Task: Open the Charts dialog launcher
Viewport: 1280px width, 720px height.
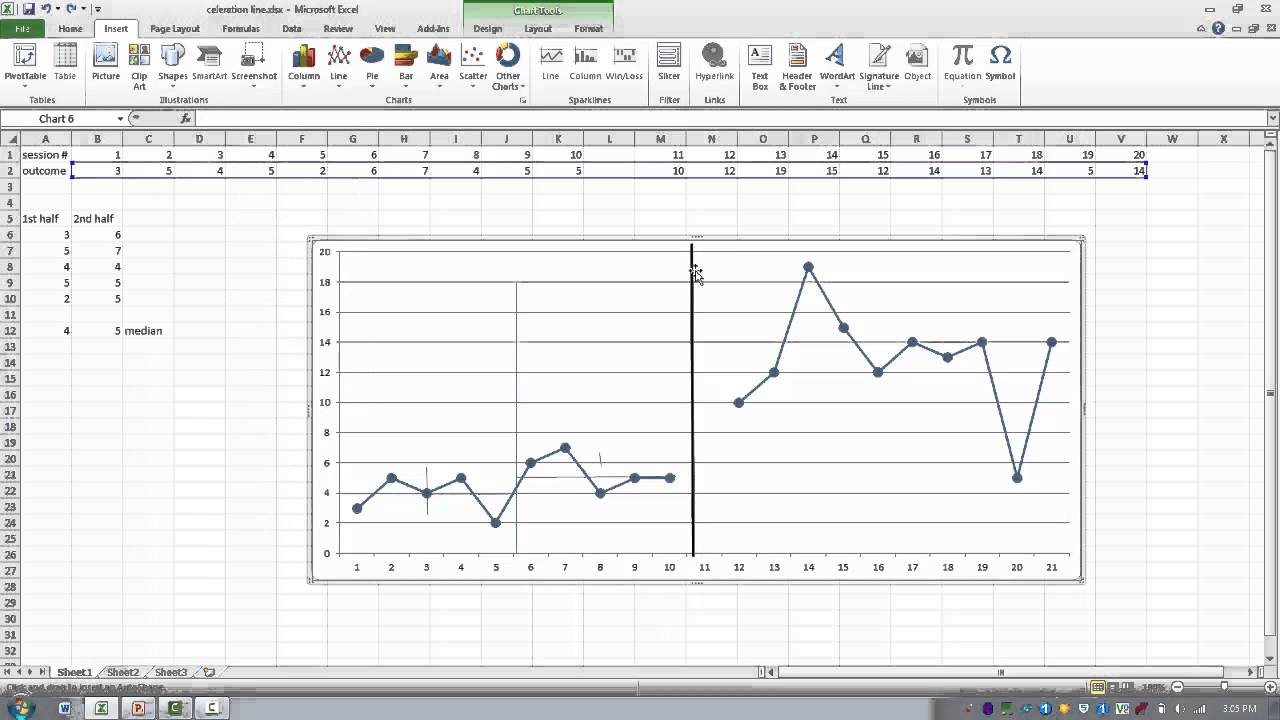Action: (522, 101)
